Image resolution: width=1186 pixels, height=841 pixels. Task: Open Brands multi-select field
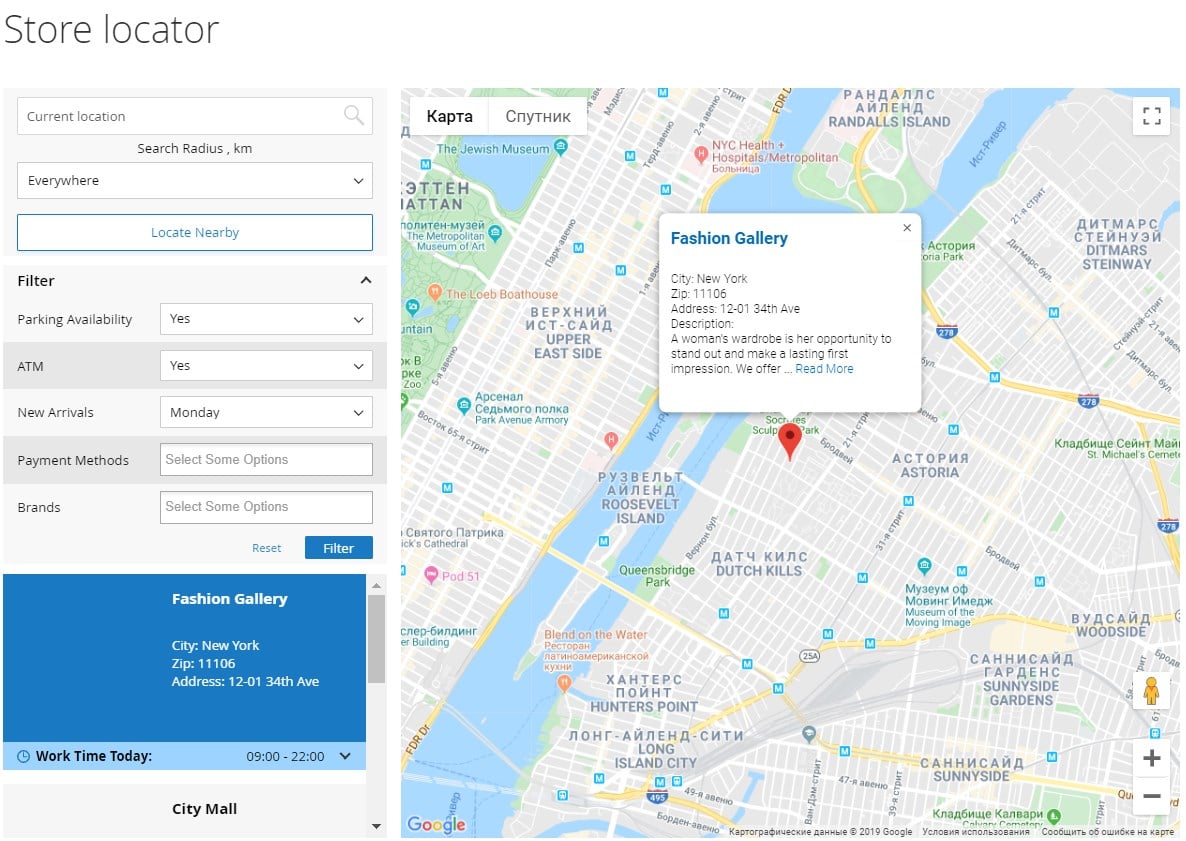pyautogui.click(x=266, y=507)
